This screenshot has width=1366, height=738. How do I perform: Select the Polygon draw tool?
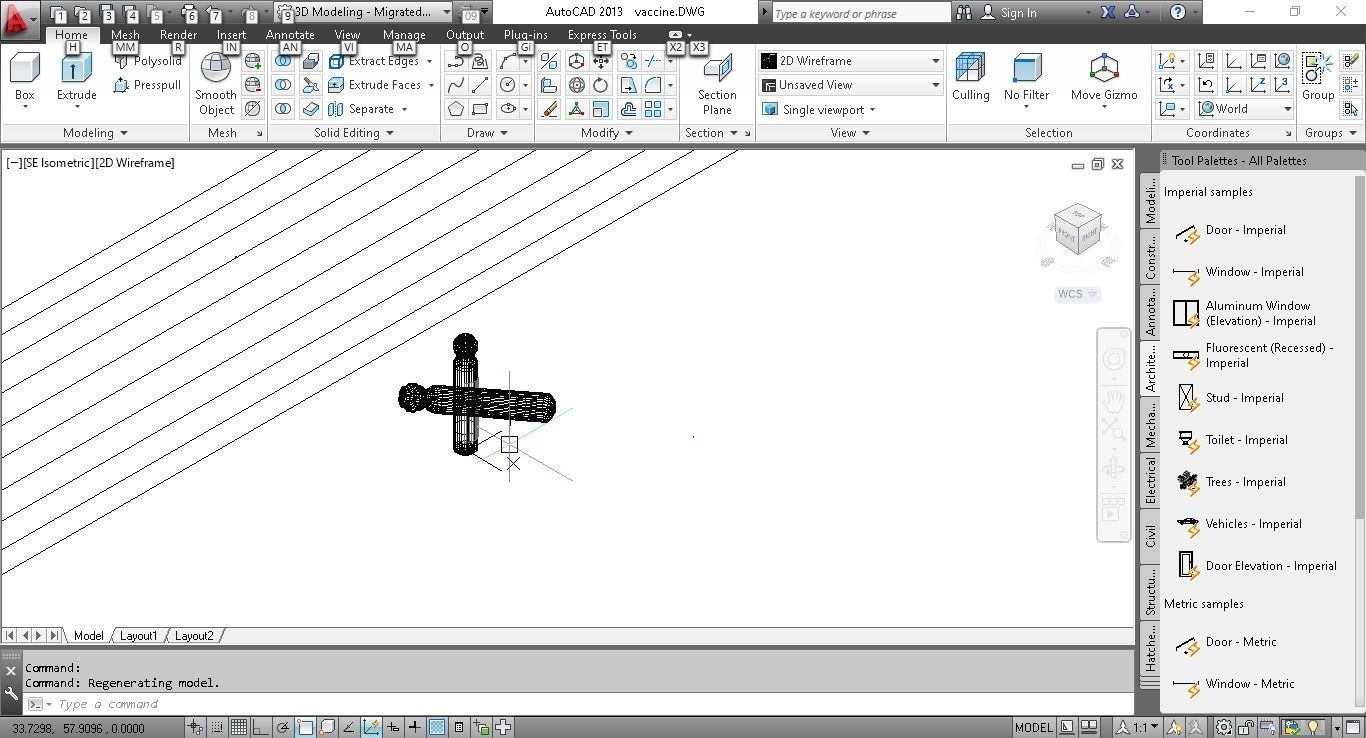[456, 109]
